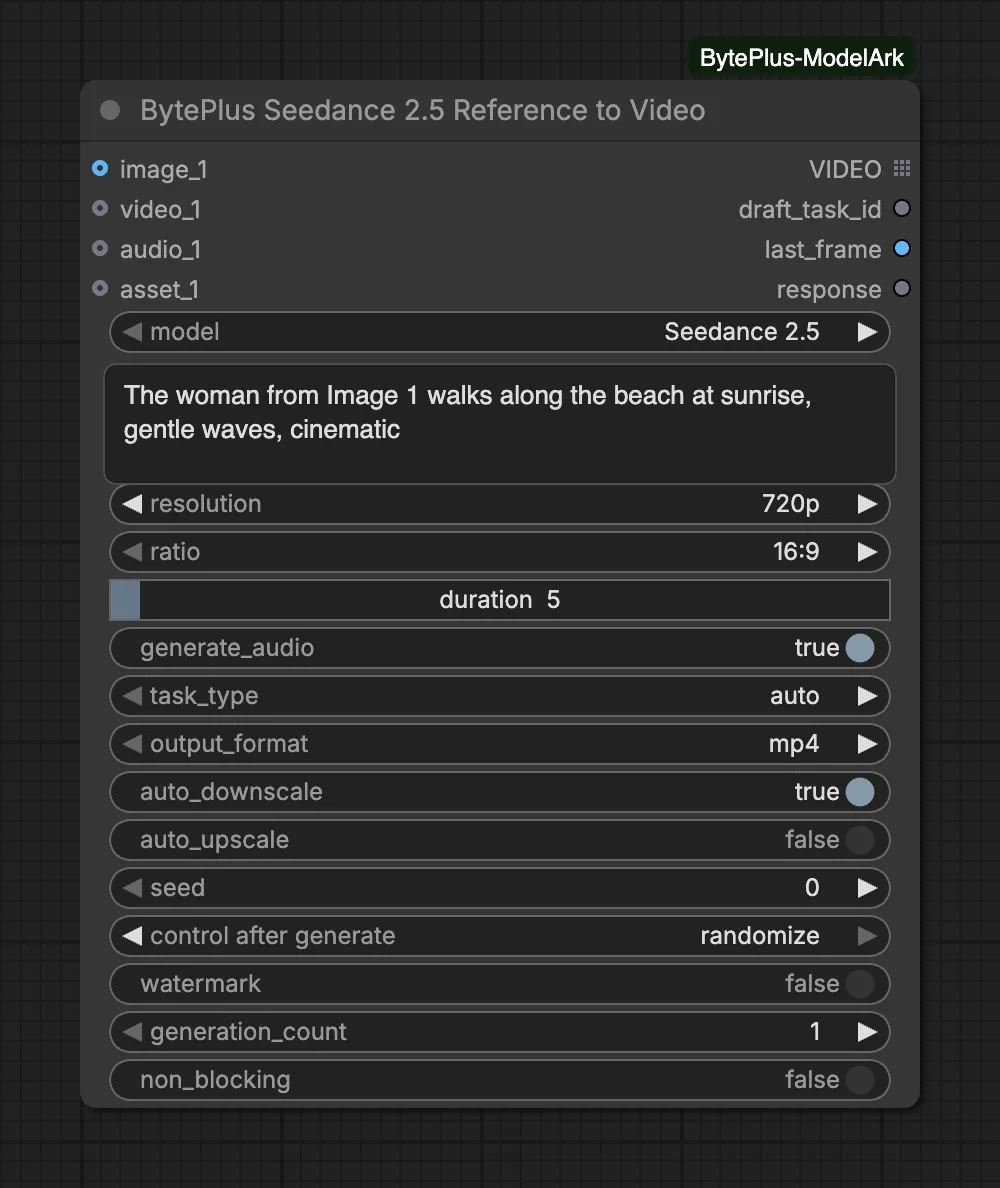Enable the non_blocking toggle

(x=860, y=1080)
